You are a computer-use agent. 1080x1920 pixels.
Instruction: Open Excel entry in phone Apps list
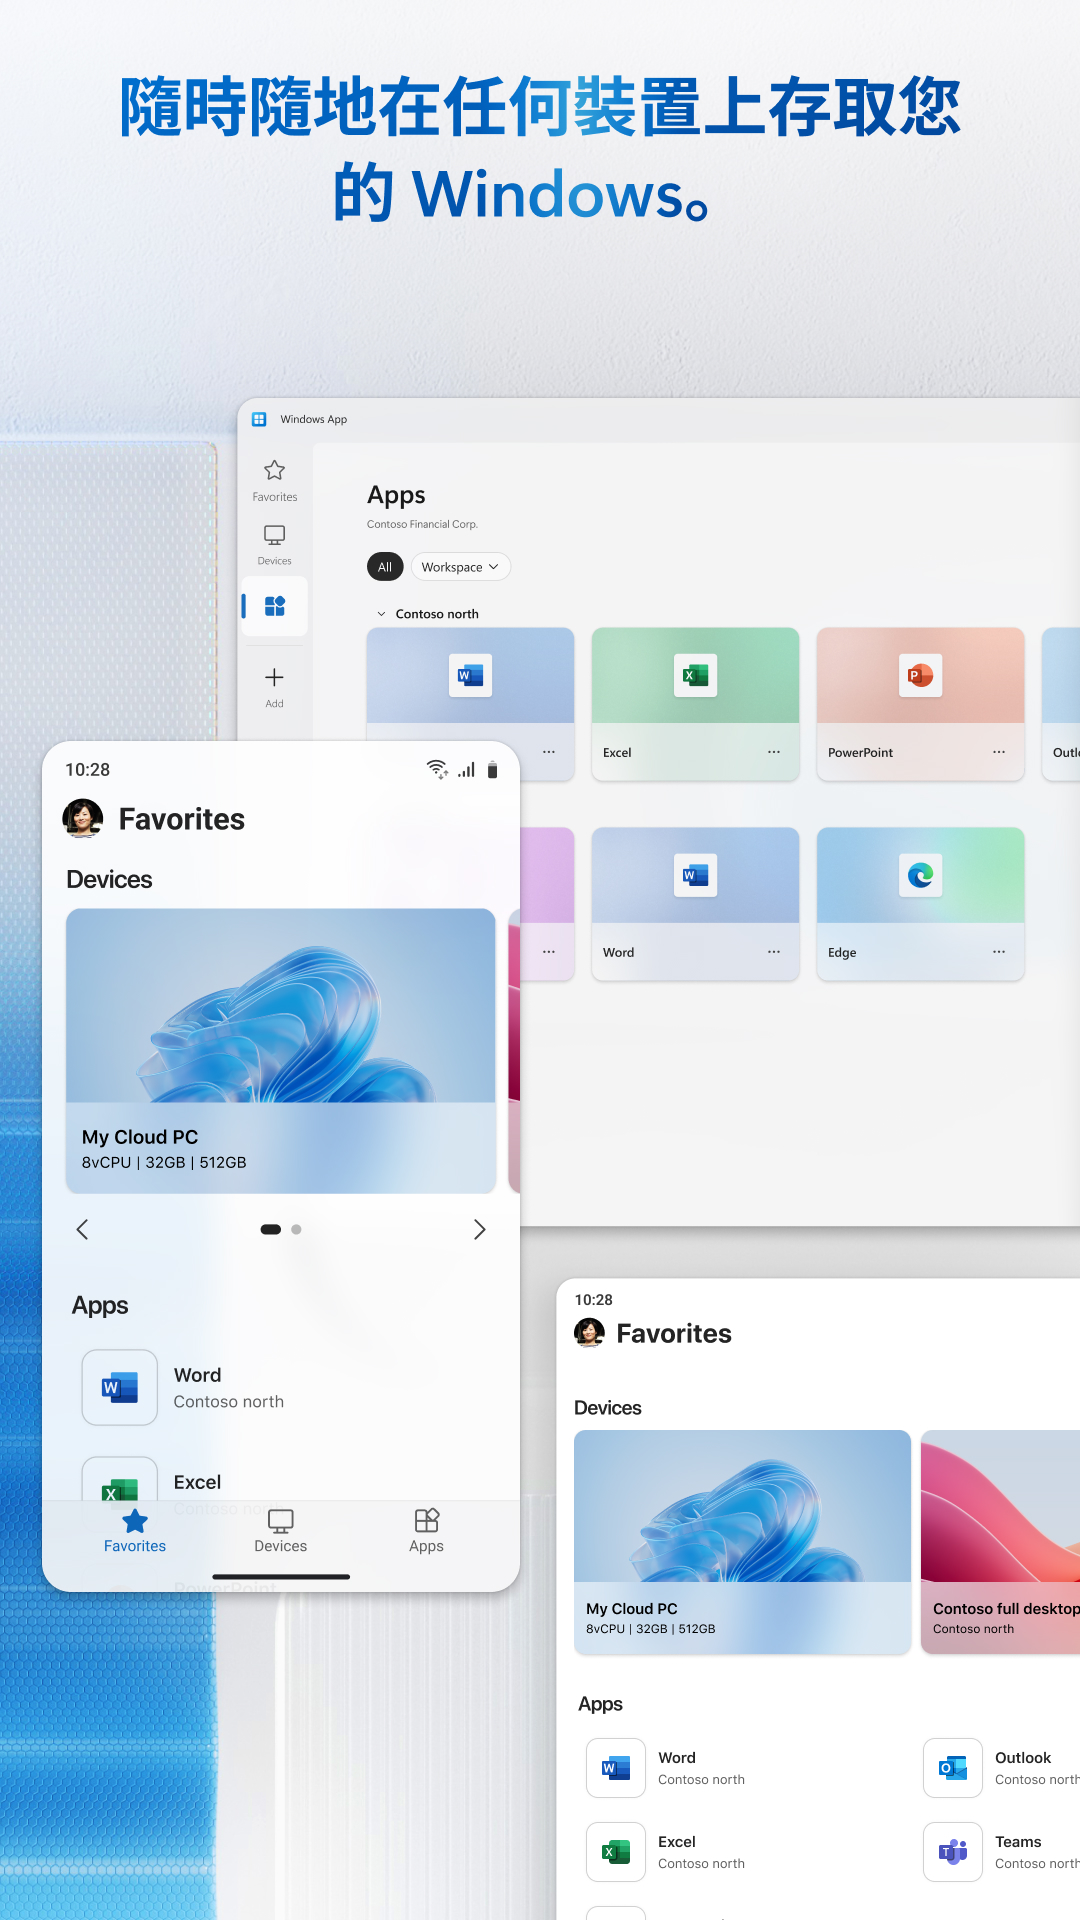click(197, 1482)
